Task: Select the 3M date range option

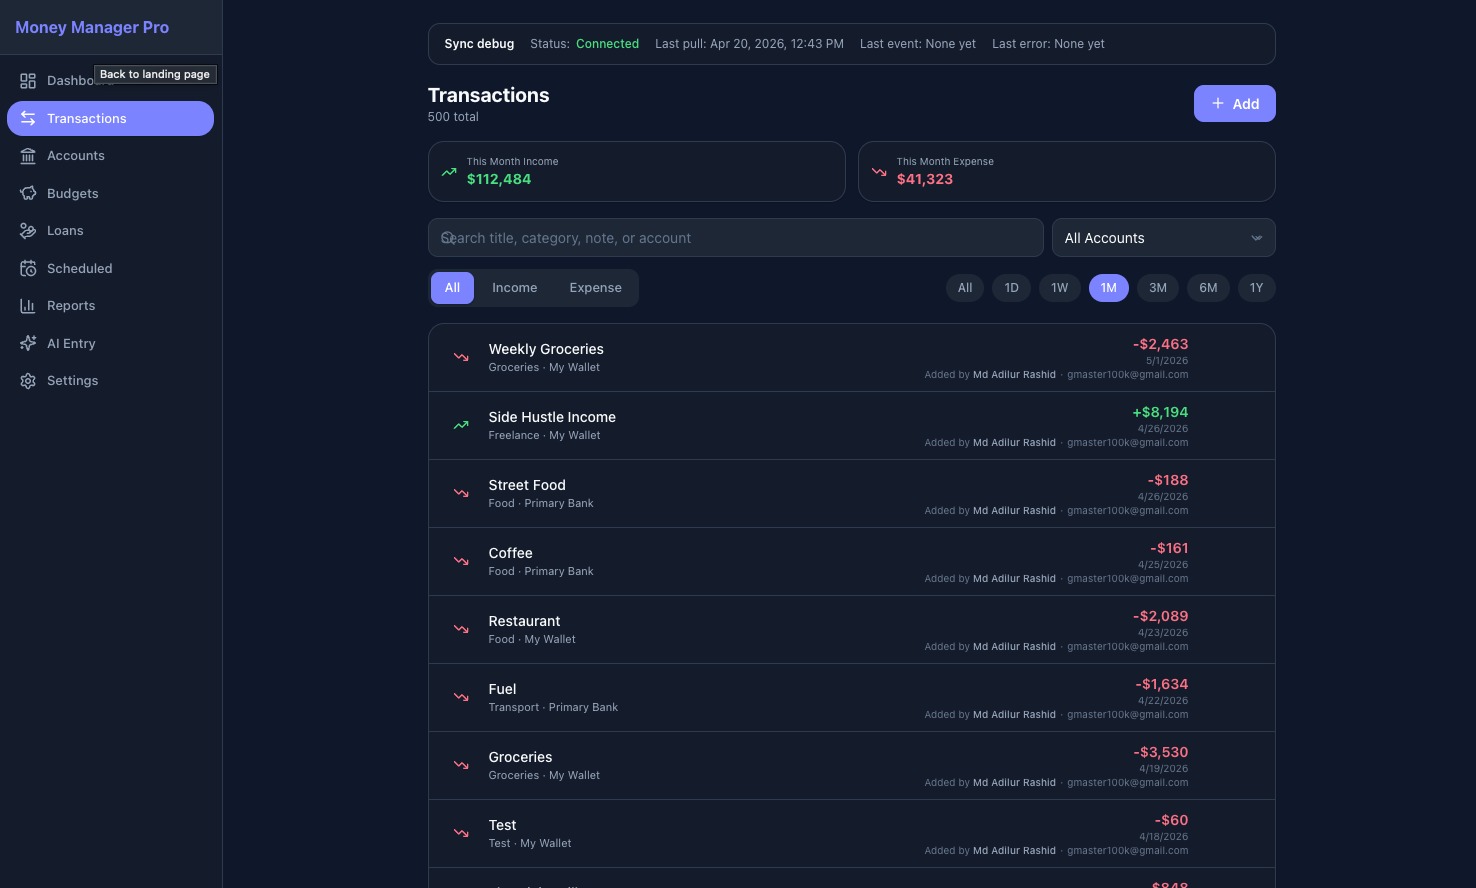Action: click(1157, 287)
